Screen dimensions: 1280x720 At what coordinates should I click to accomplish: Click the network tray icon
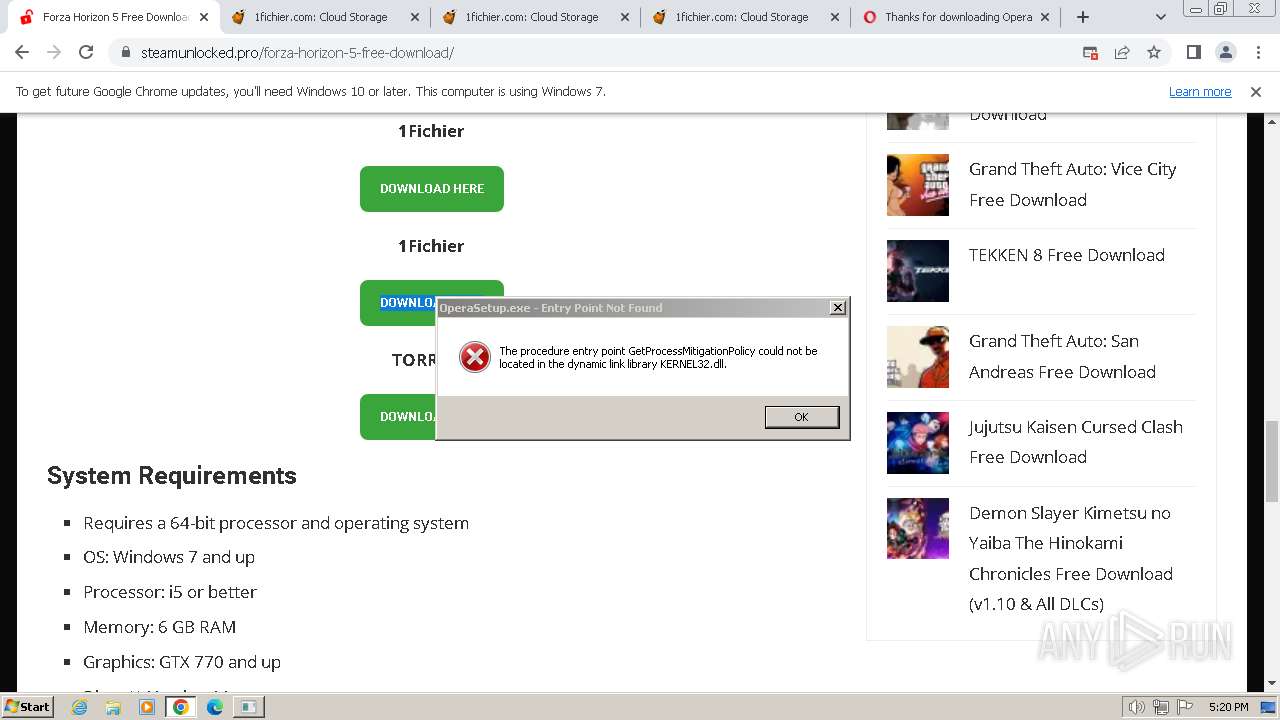point(1161,707)
